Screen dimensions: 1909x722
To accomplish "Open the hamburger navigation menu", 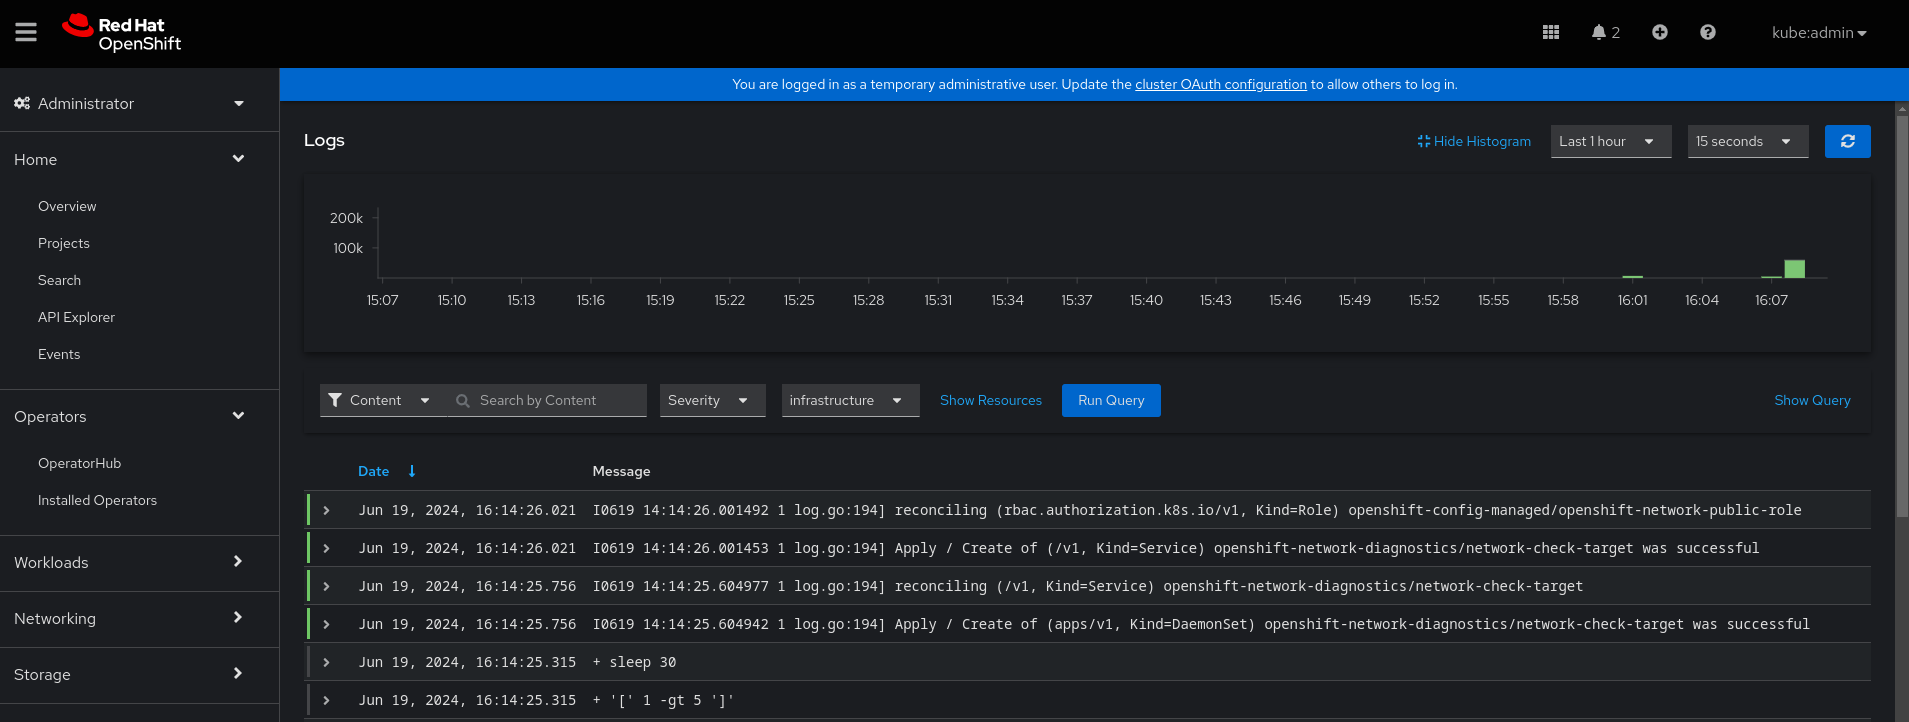I will 26,33.
